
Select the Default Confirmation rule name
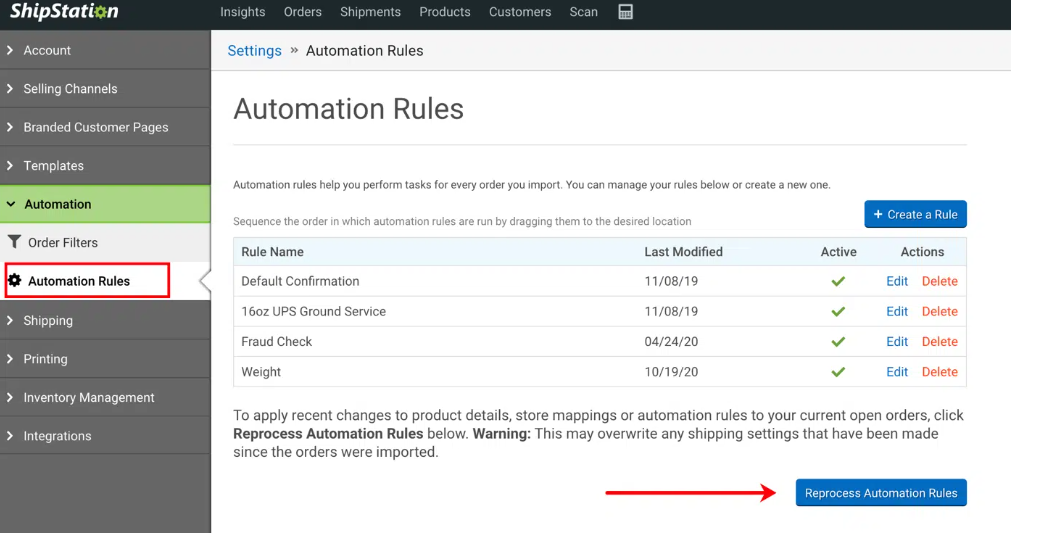[x=300, y=281]
